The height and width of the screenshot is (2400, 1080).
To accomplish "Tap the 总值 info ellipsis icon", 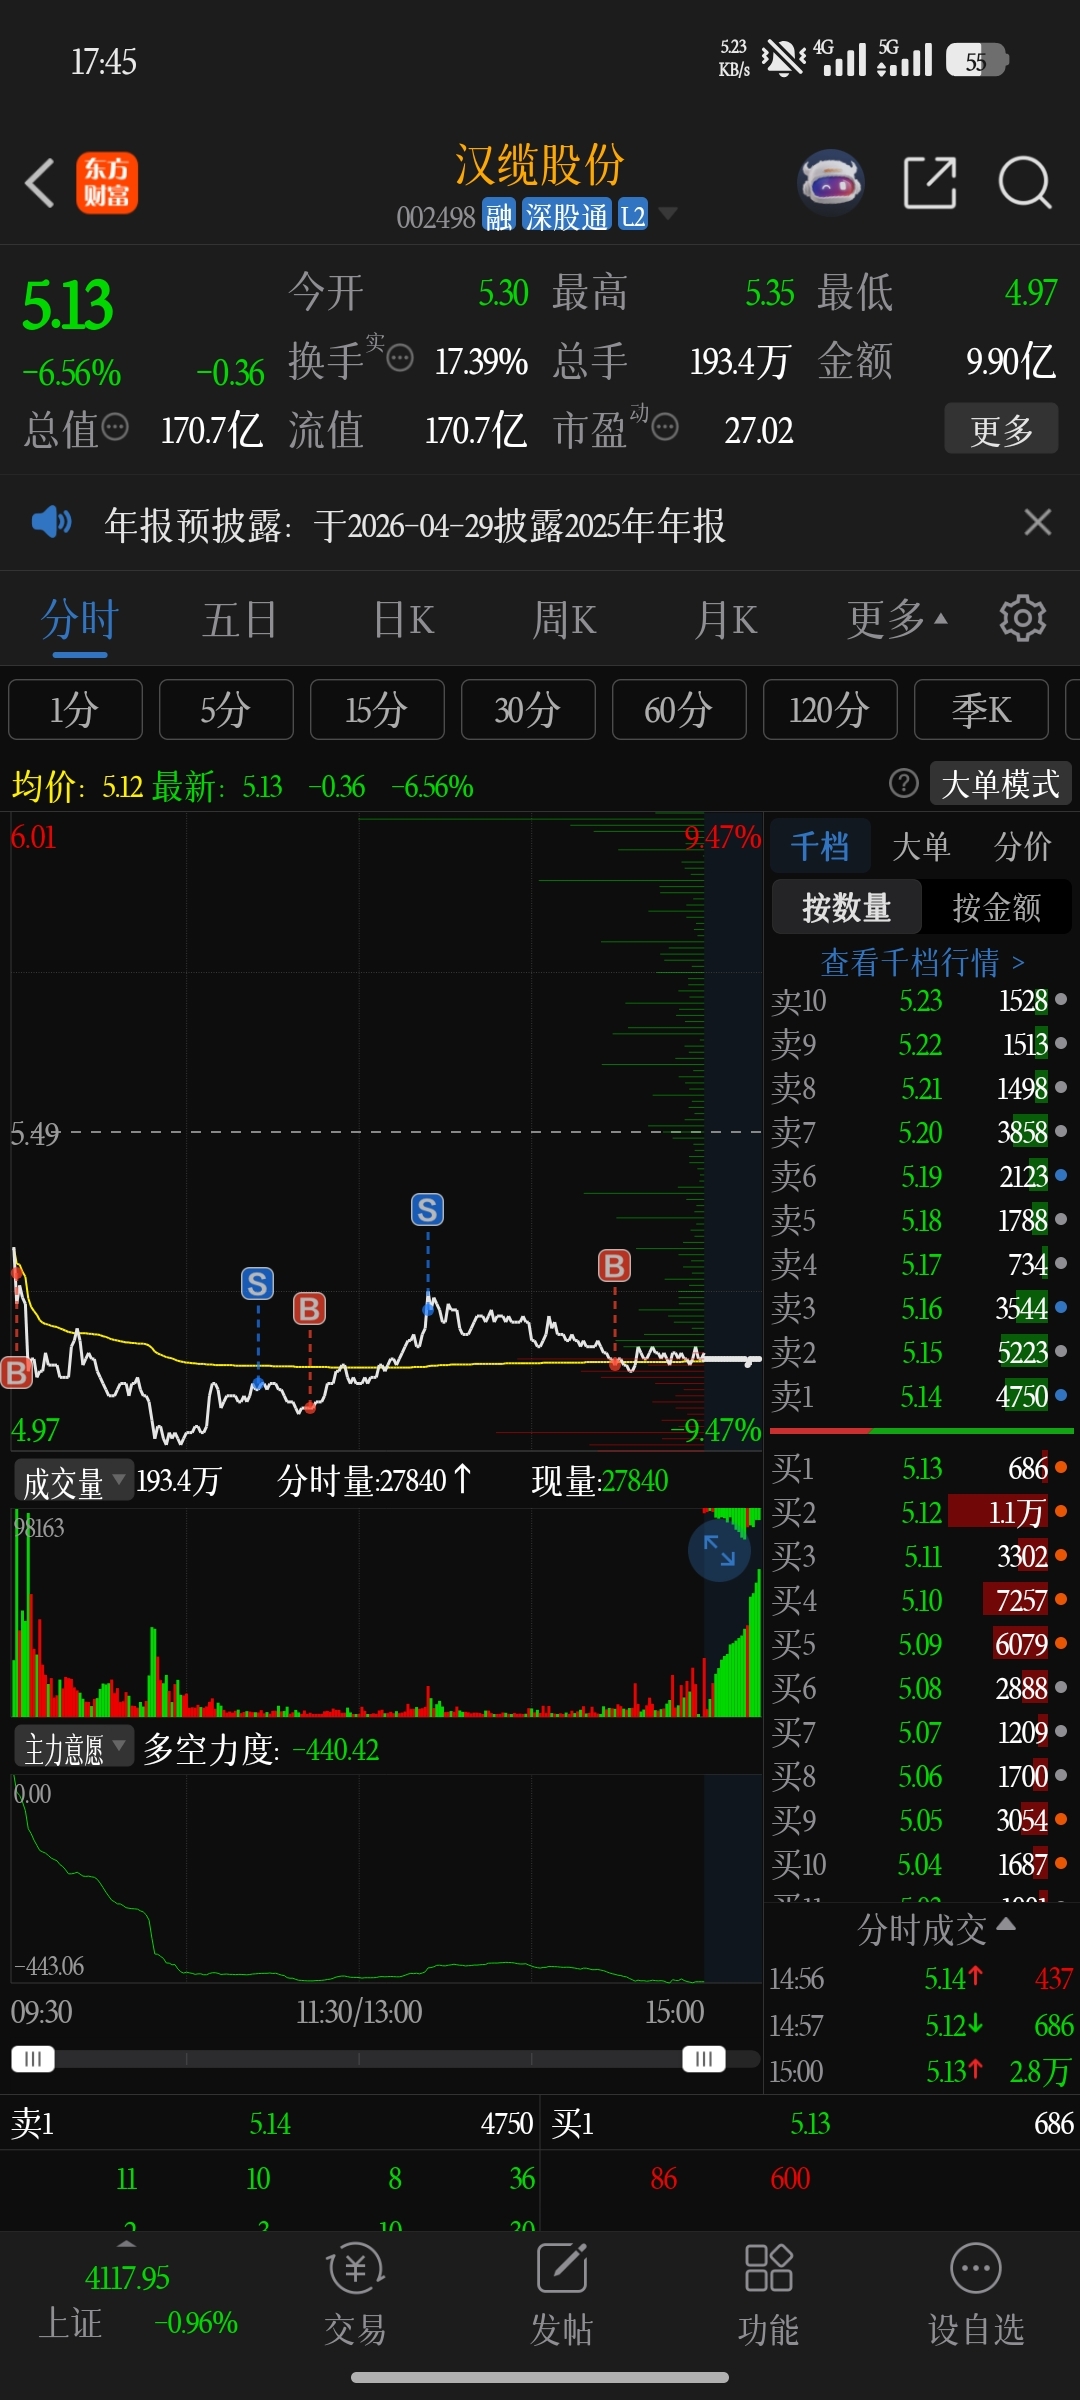I will tap(115, 427).
